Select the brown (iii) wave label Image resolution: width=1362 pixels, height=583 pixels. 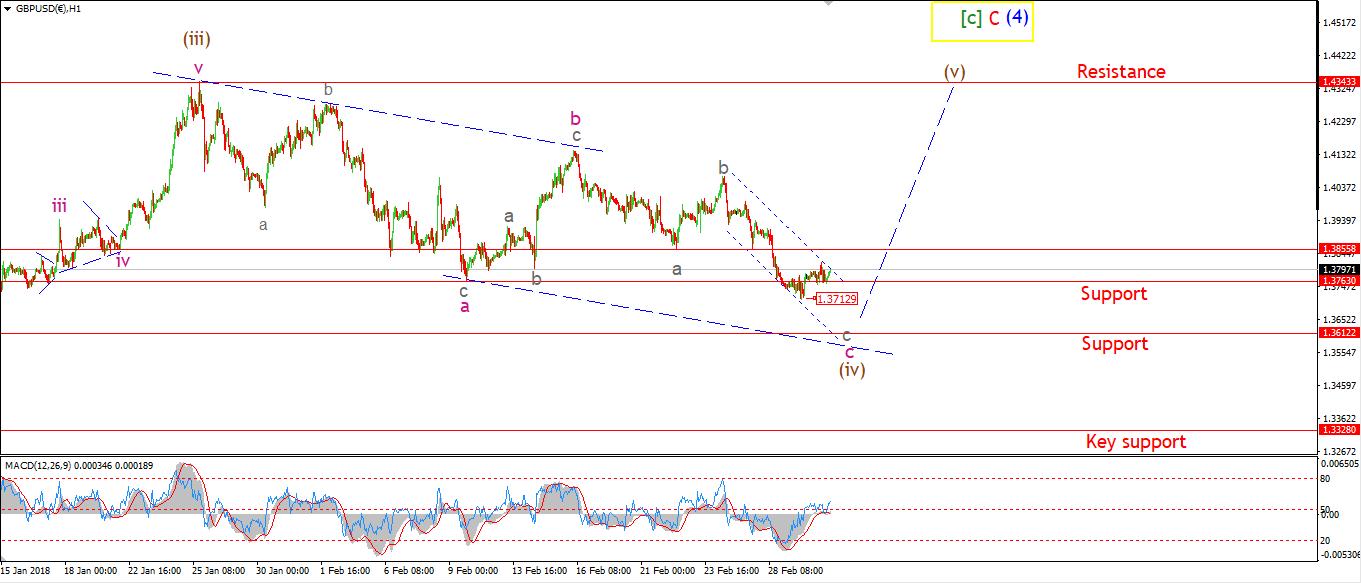tap(196, 39)
